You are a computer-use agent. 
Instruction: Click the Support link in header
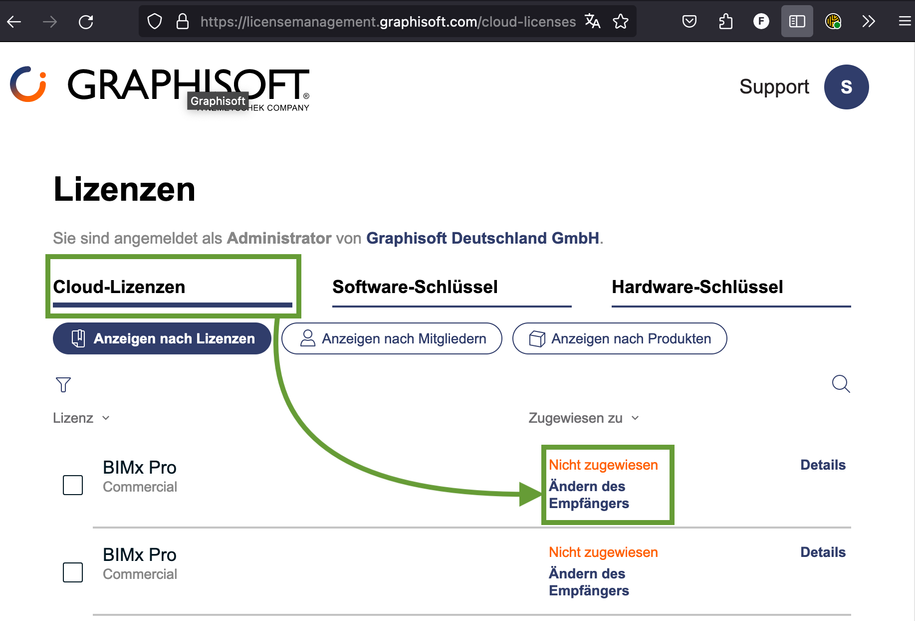tap(774, 87)
